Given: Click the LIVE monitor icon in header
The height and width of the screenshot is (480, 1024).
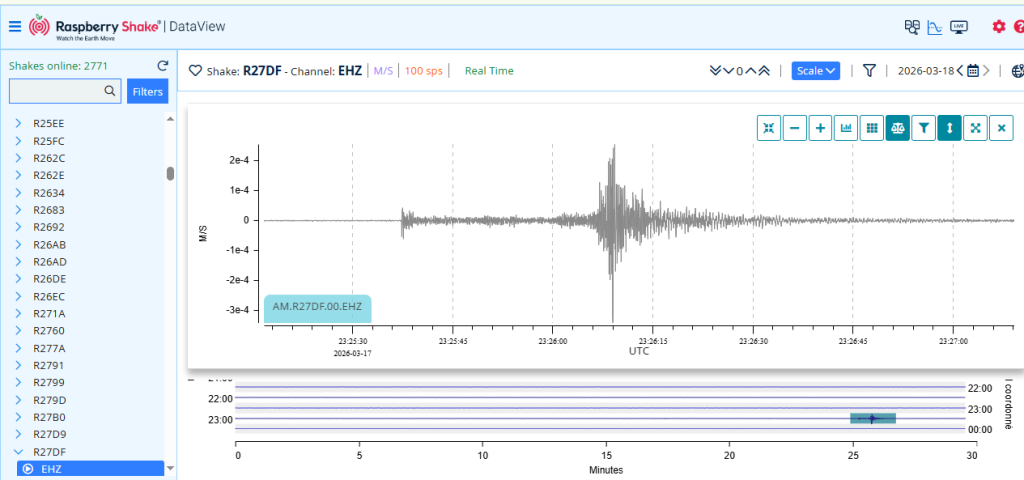Looking at the screenshot, I should coord(959,27).
